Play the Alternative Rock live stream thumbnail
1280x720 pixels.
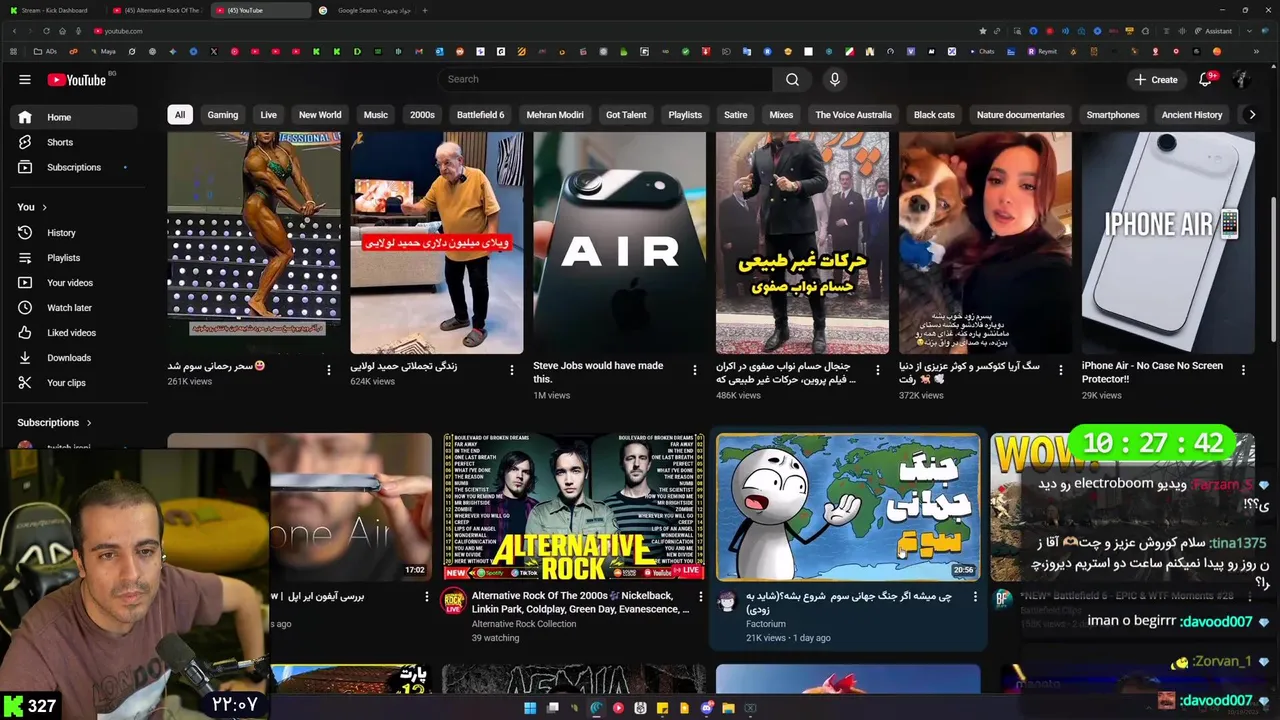coord(574,506)
